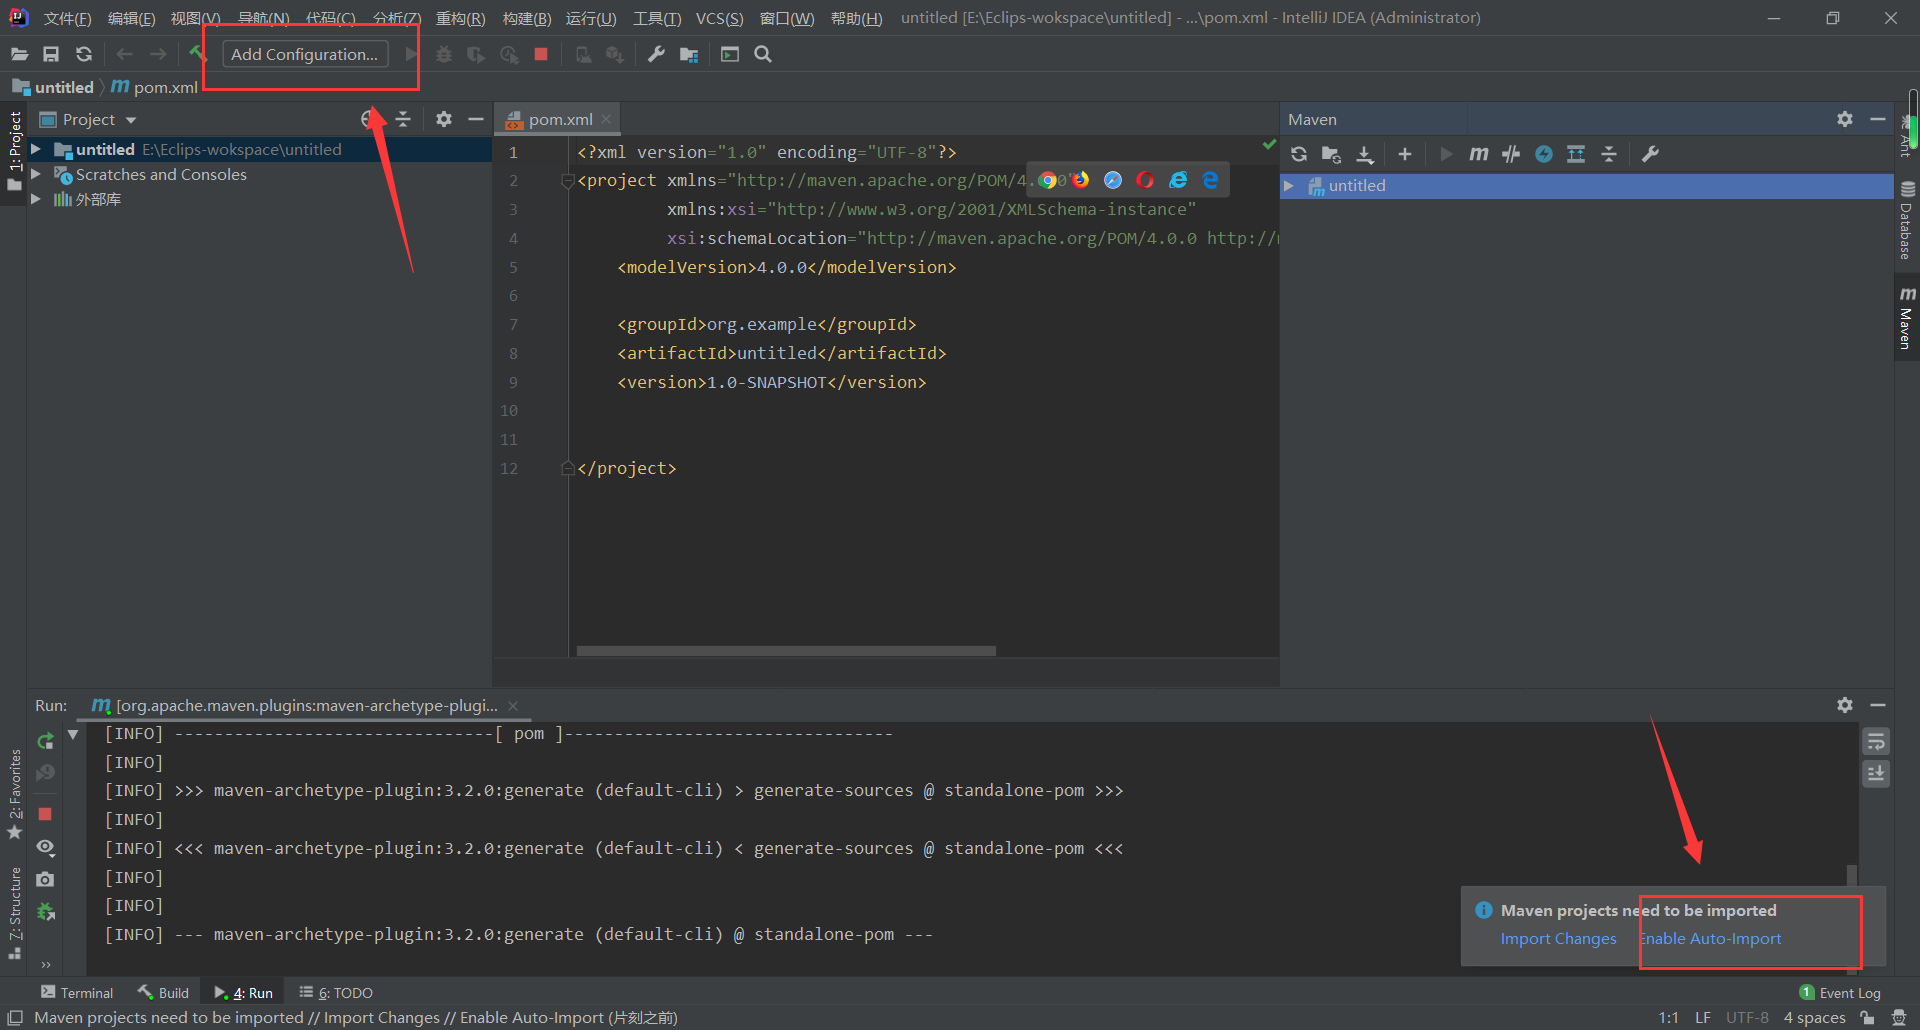The width and height of the screenshot is (1920, 1030).
Task: Click the Run Anything window icon in toolbar
Action: coord(730,54)
